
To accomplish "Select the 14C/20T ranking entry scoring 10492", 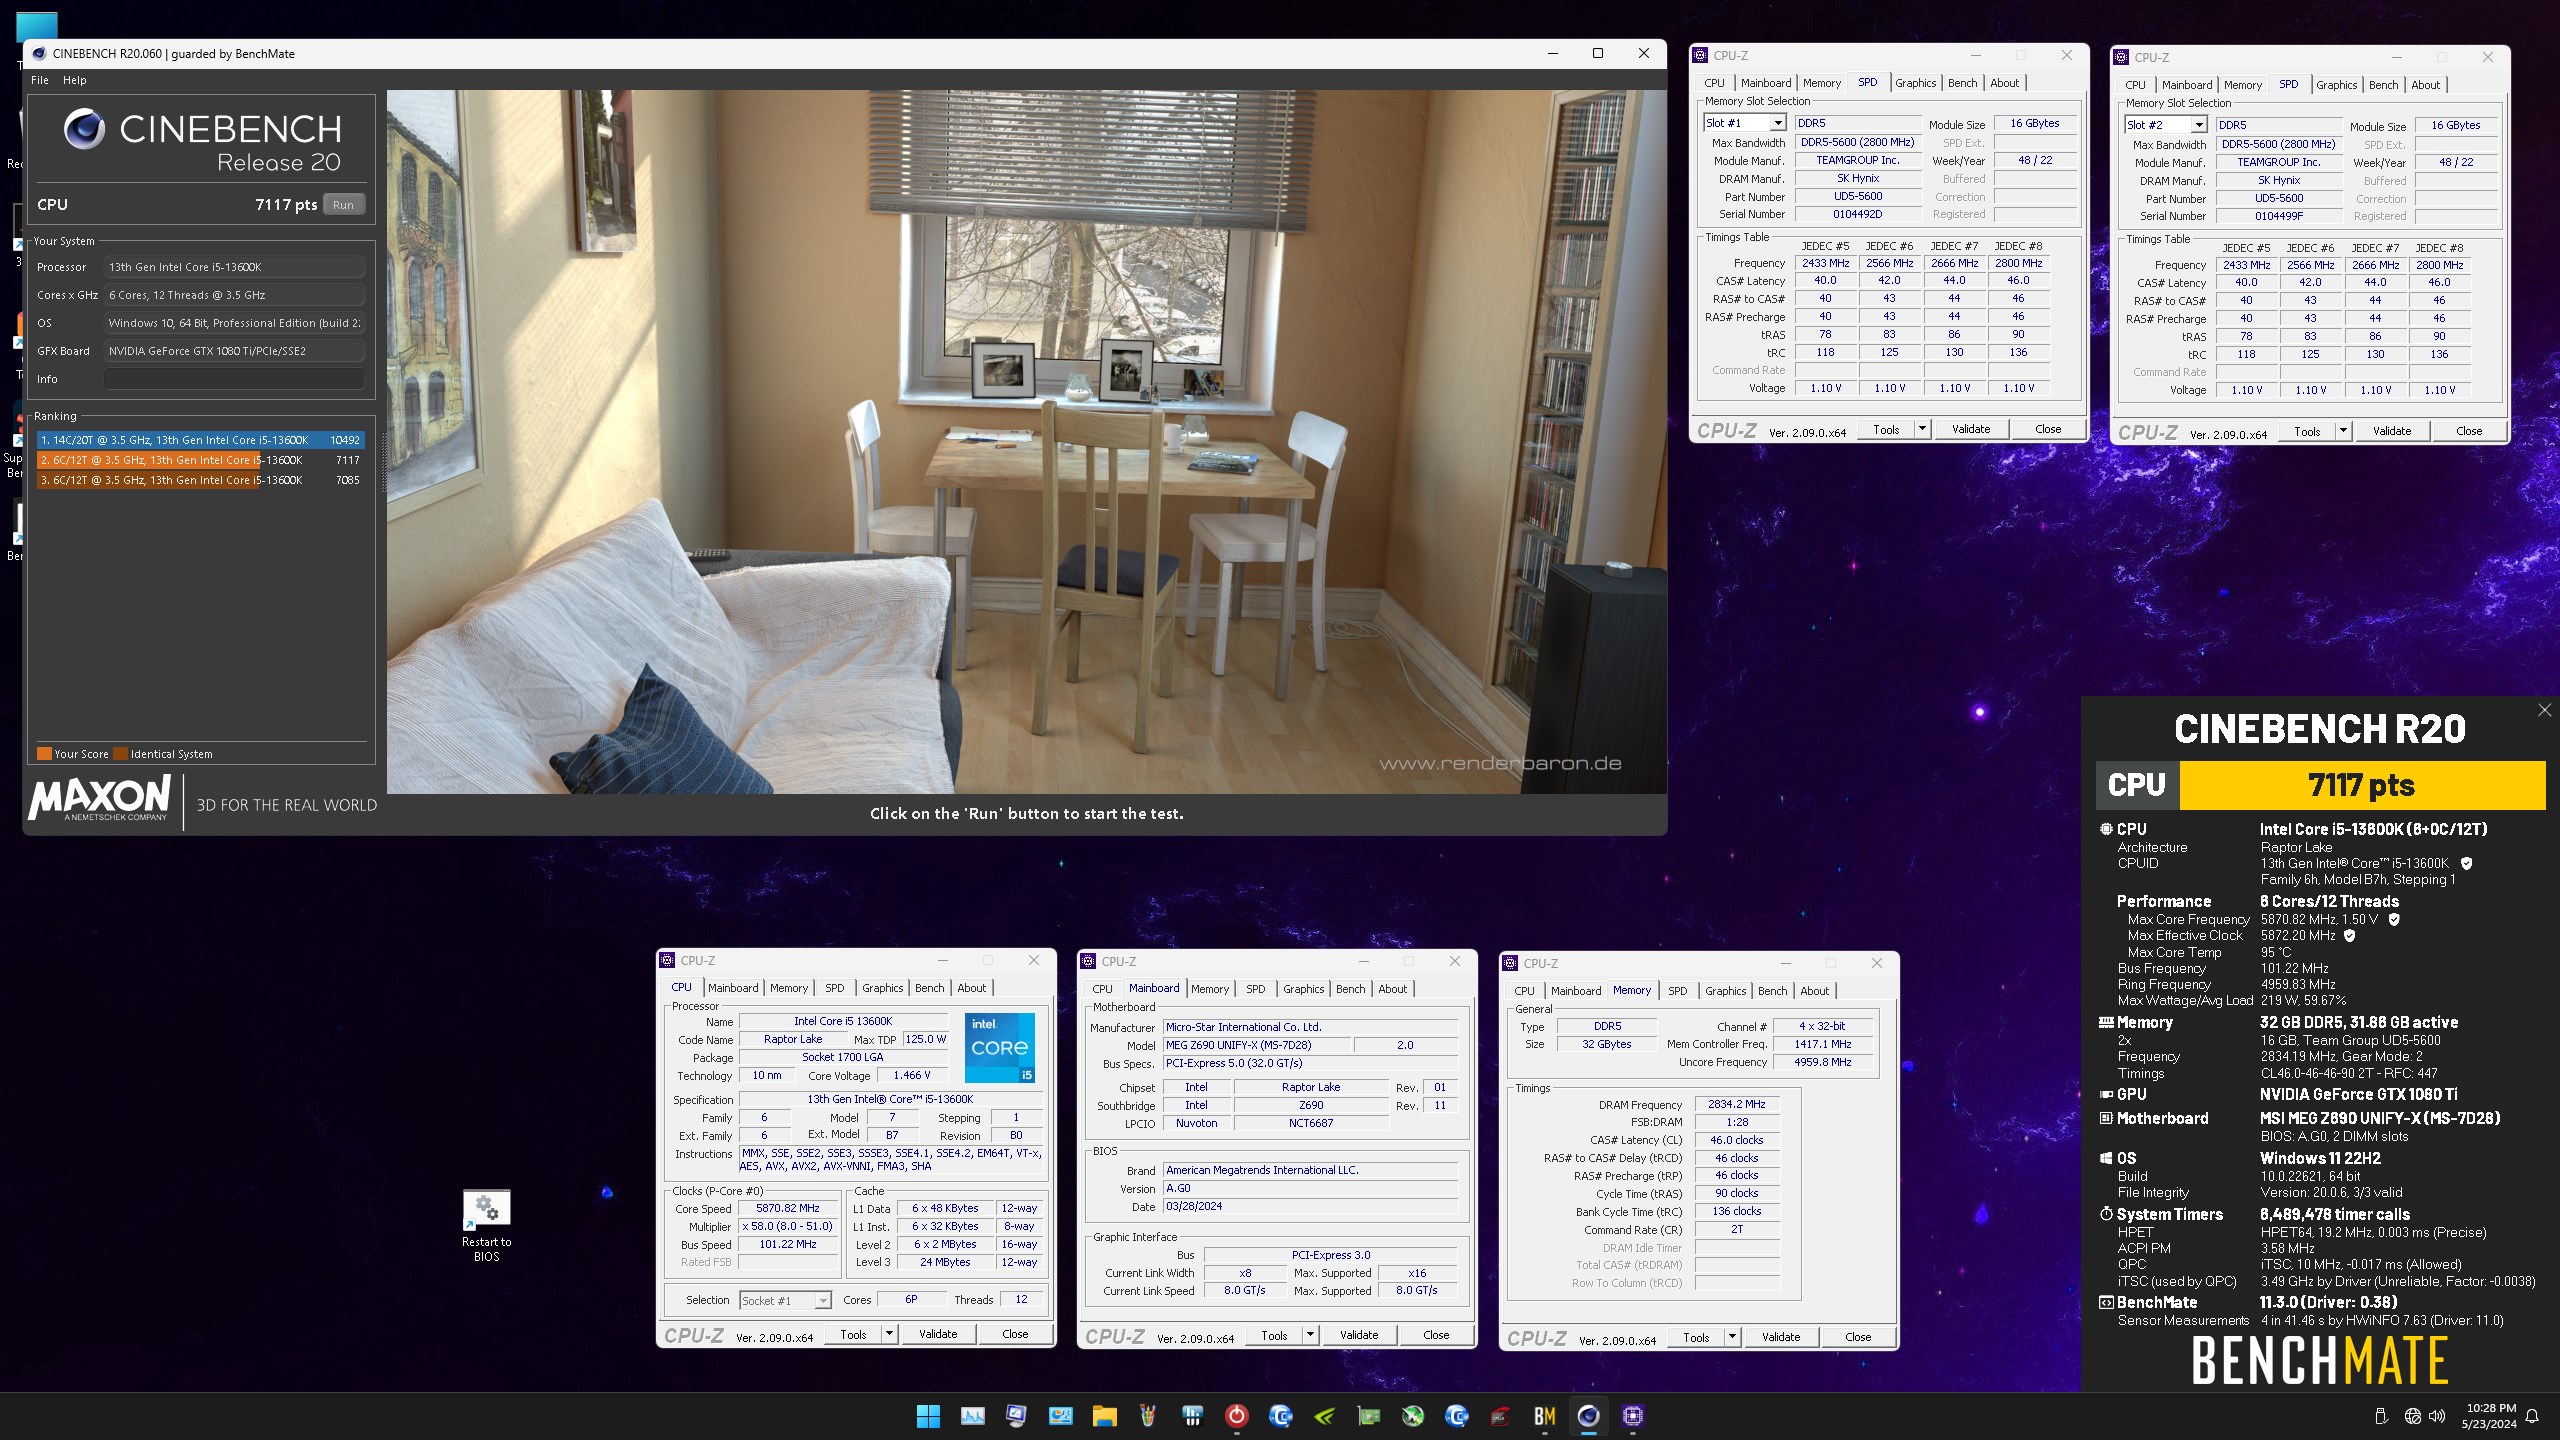I will pyautogui.click(x=200, y=440).
